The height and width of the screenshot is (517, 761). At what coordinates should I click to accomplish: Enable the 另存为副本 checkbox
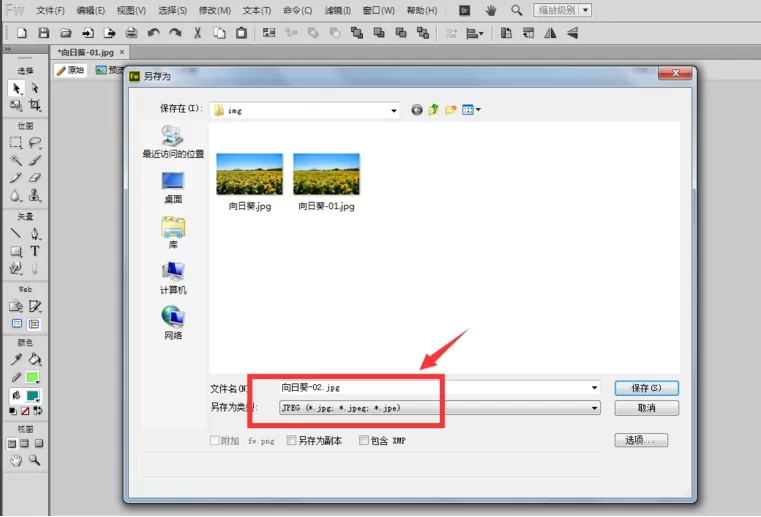[291, 440]
